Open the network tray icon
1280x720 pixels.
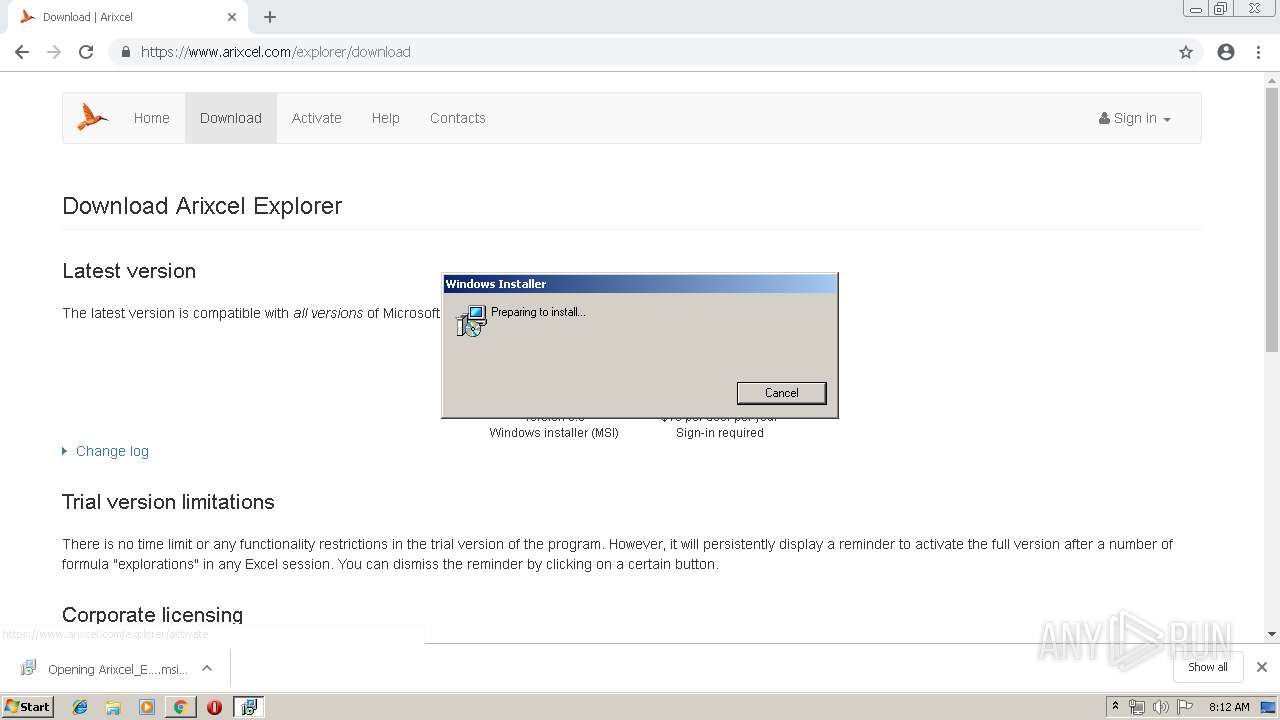(1136, 707)
